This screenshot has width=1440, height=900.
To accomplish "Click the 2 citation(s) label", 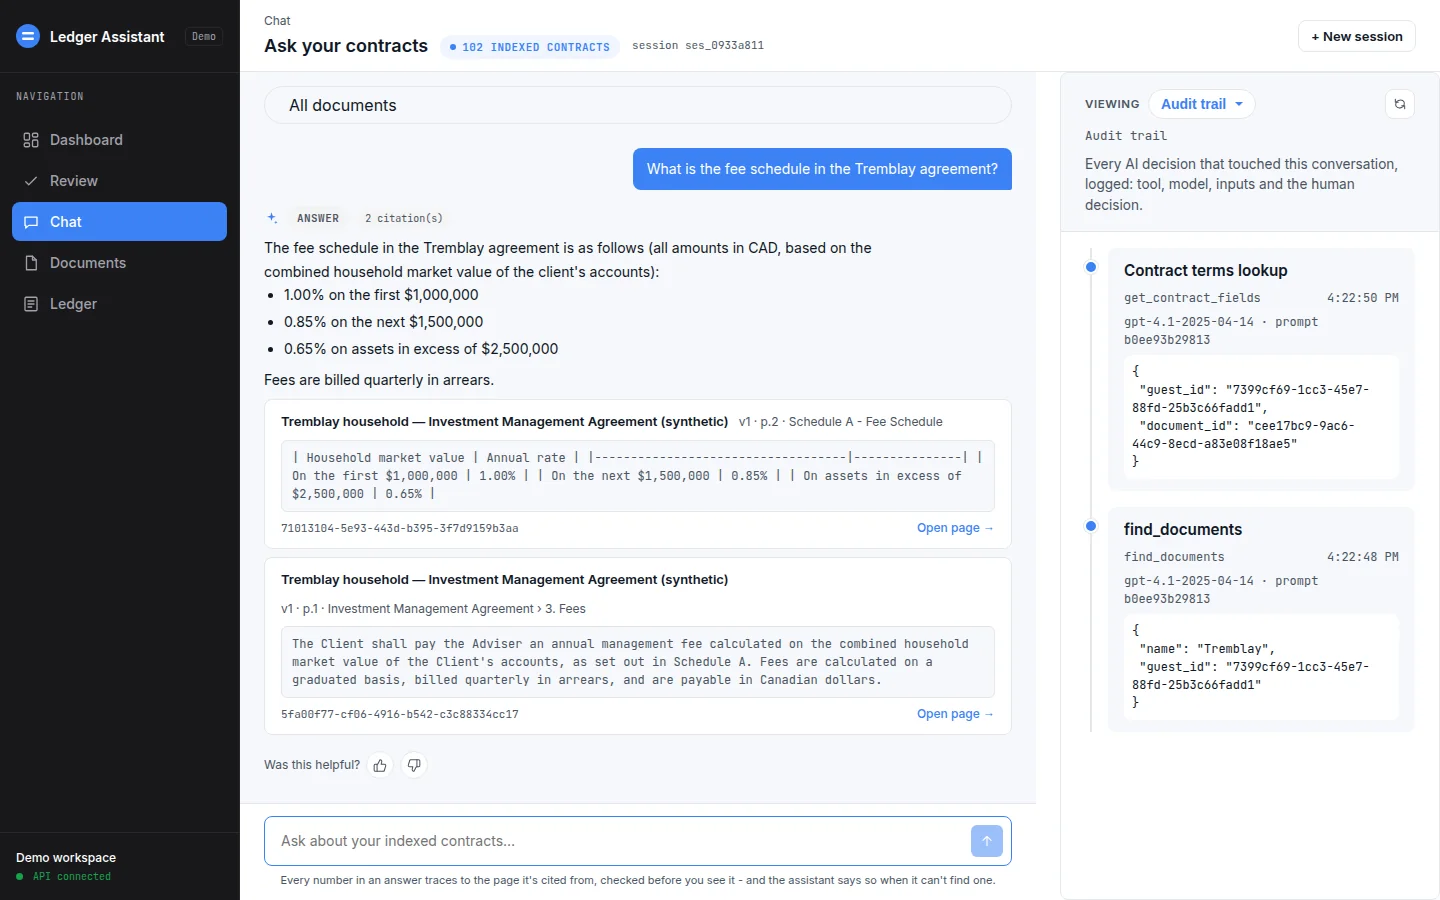I will click(x=404, y=218).
